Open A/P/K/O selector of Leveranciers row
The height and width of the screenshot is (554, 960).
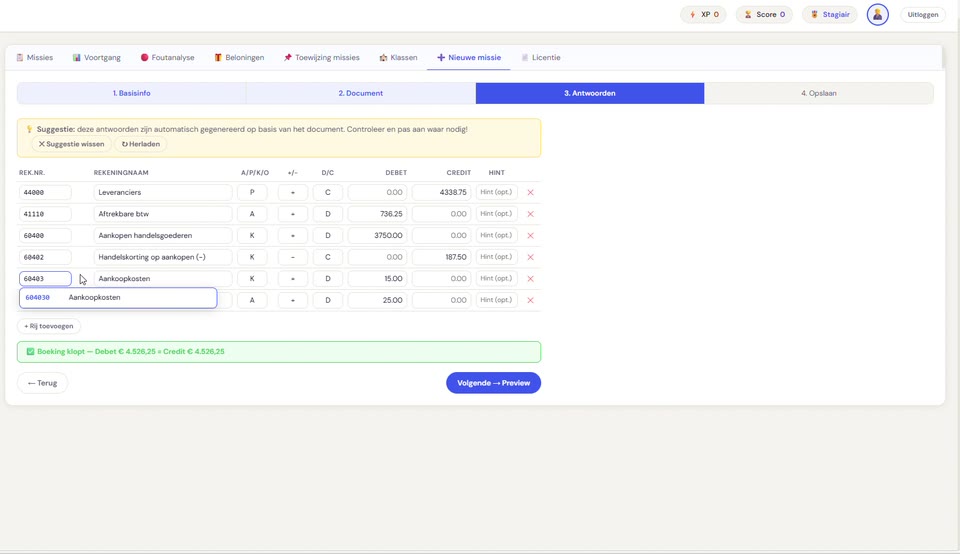click(252, 192)
